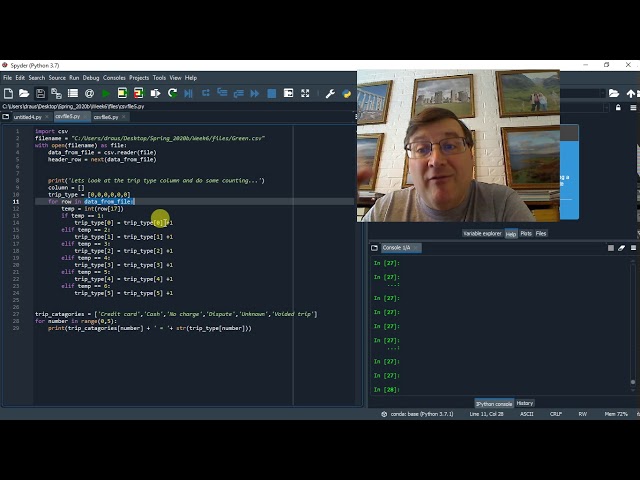The width and height of the screenshot is (640, 480).
Task: Switch to Files pane tab
Action: pos(541,233)
